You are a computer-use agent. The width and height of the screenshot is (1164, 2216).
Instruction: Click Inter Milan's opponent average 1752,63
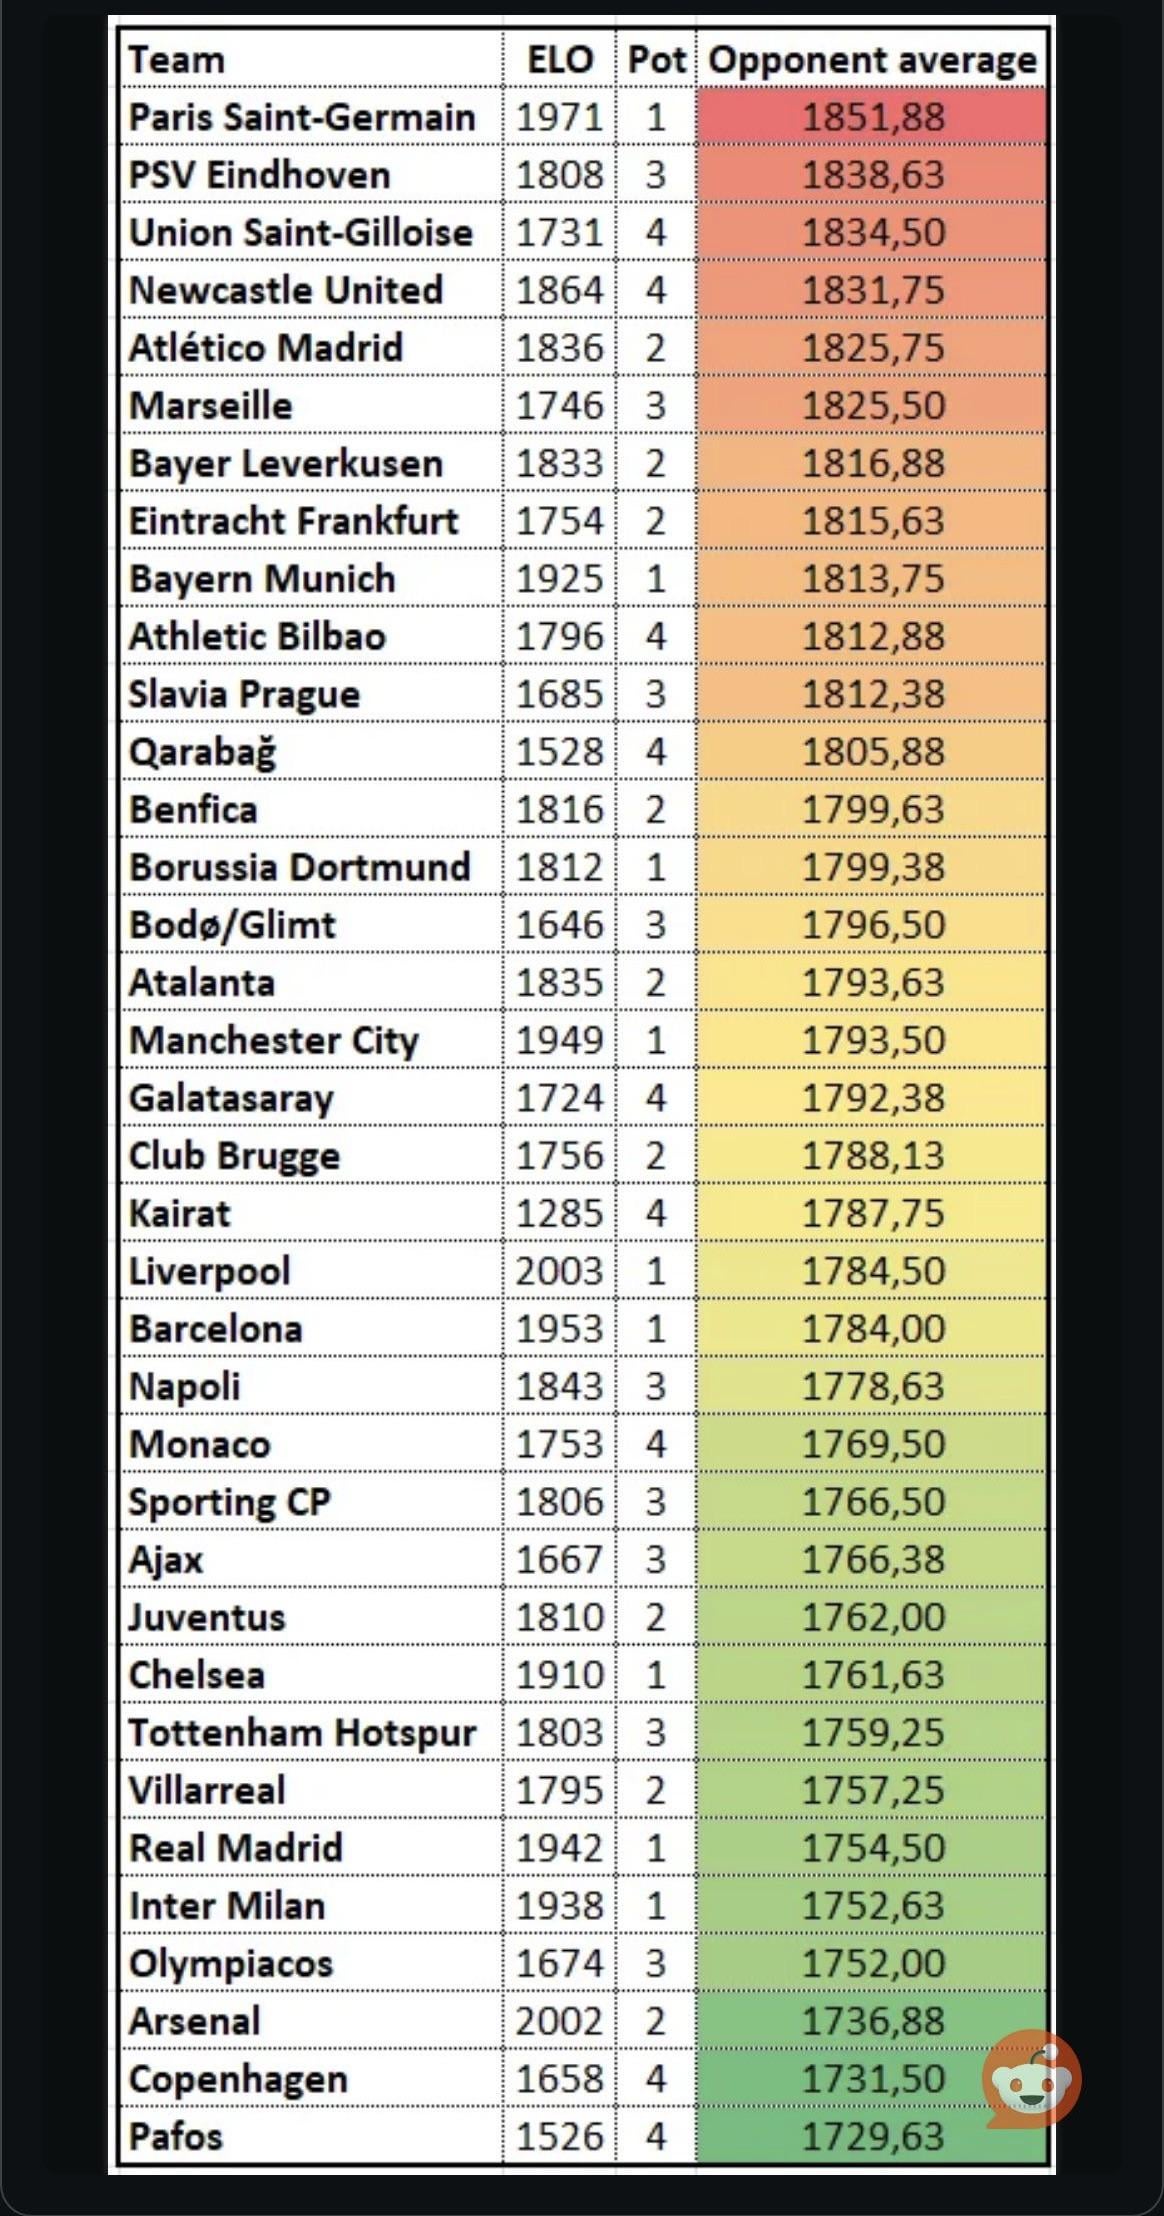click(x=872, y=1906)
